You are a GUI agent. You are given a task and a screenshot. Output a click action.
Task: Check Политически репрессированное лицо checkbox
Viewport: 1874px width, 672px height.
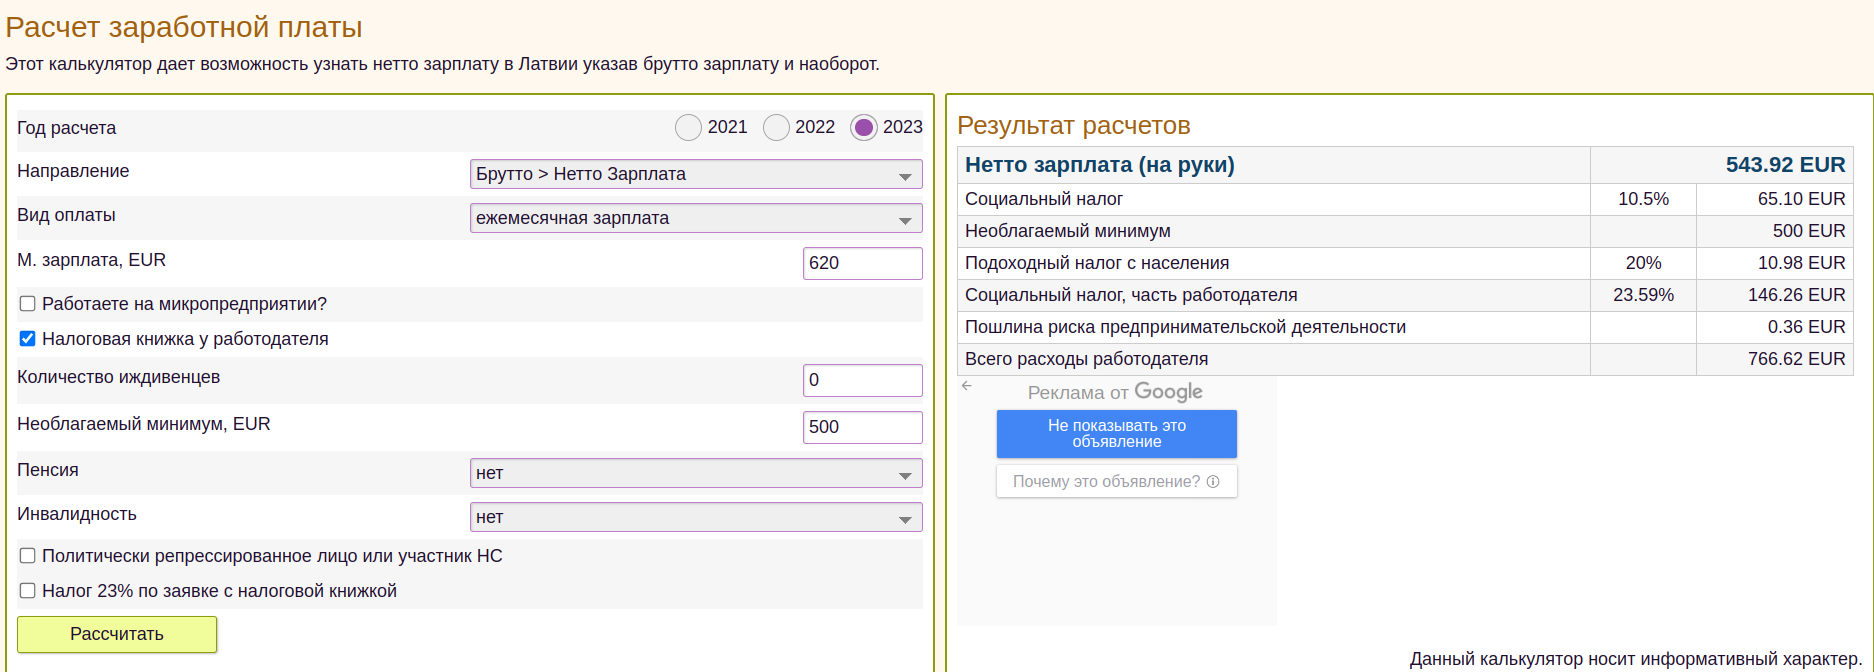(x=28, y=556)
